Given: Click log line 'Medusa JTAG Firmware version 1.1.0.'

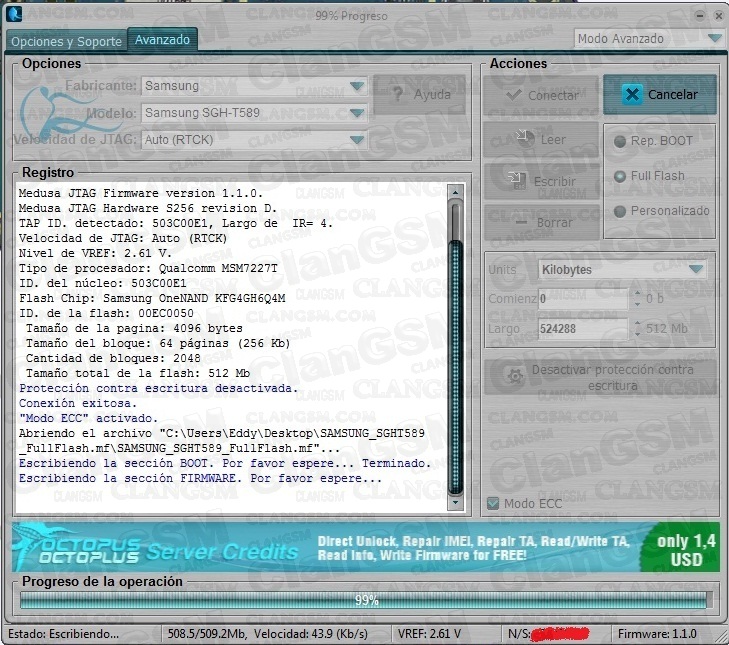Looking at the screenshot, I should 140,193.
